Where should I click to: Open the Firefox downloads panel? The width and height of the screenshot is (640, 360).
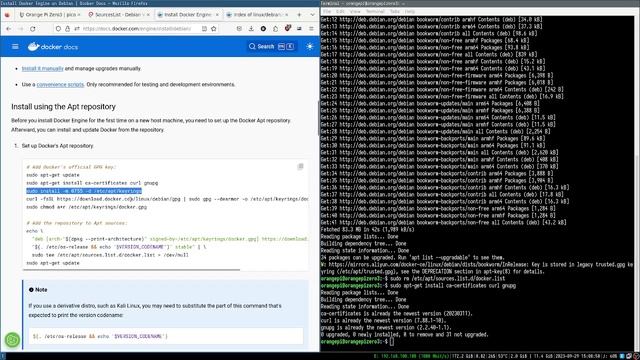(x=251, y=29)
